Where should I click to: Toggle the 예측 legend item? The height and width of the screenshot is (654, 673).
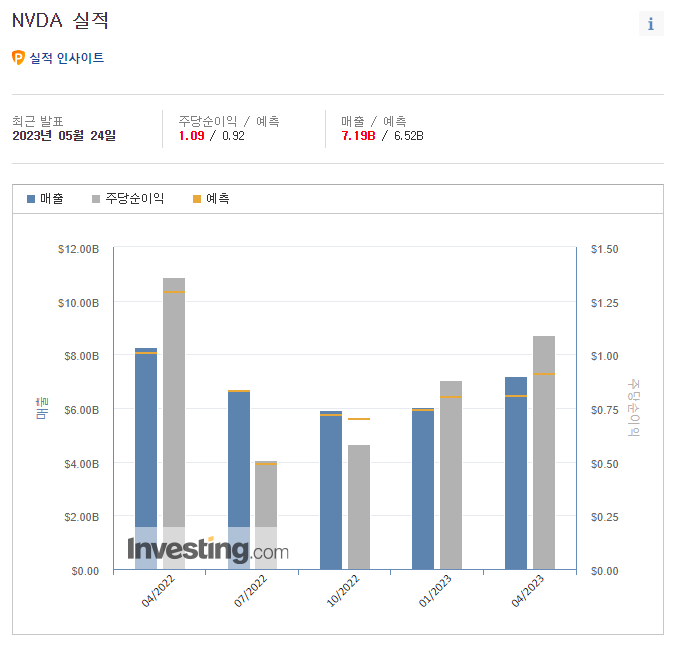[211, 199]
